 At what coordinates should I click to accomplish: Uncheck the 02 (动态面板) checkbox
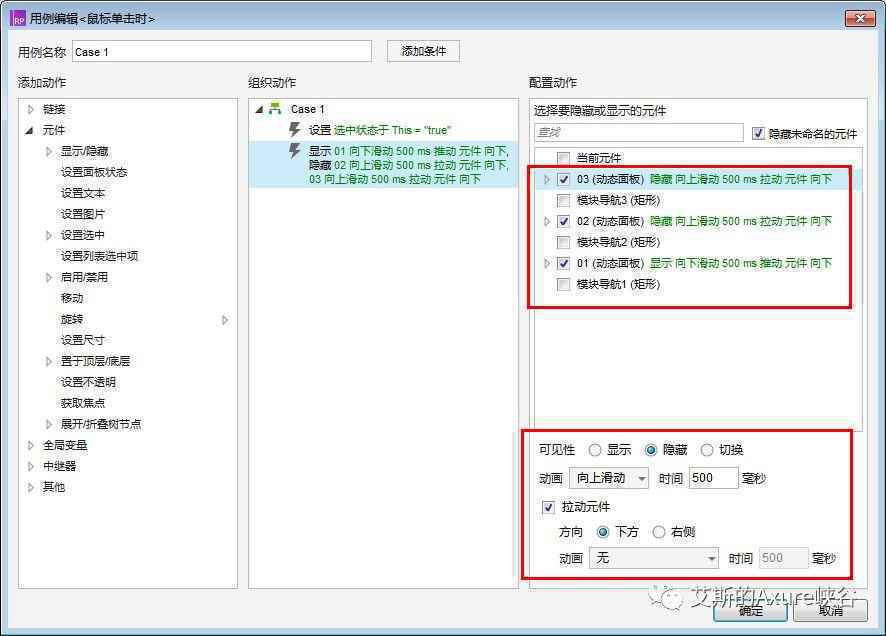tap(563, 221)
